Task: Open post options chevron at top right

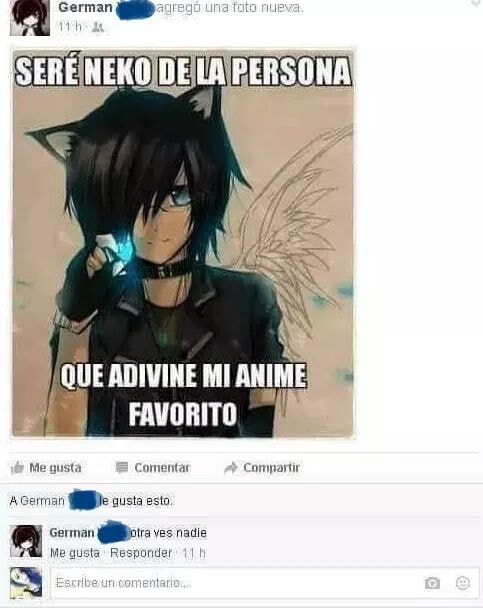Action: click(x=476, y=3)
